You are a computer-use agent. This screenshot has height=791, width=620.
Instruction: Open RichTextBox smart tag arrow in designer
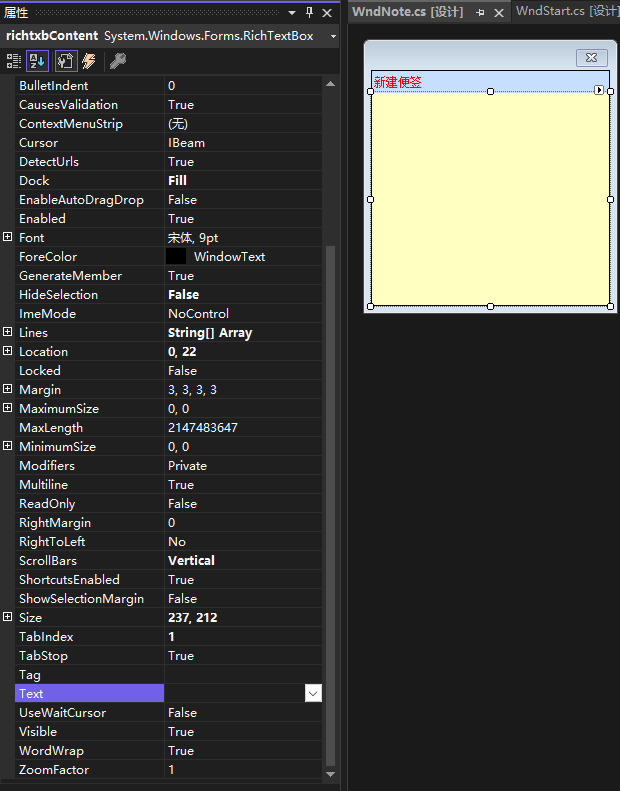point(599,90)
